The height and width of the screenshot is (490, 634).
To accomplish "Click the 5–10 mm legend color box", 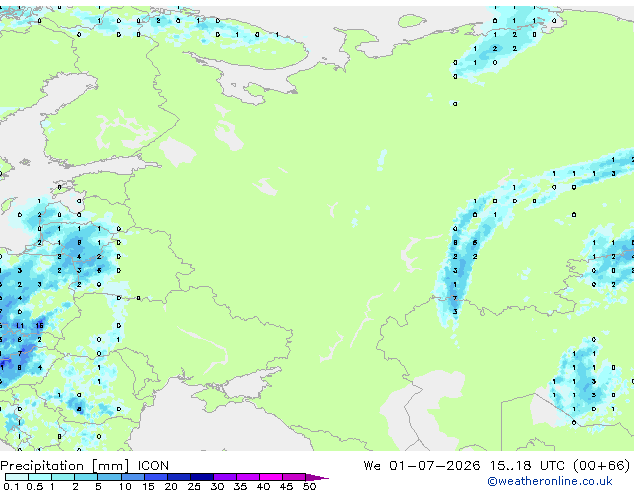I will coord(110,477).
